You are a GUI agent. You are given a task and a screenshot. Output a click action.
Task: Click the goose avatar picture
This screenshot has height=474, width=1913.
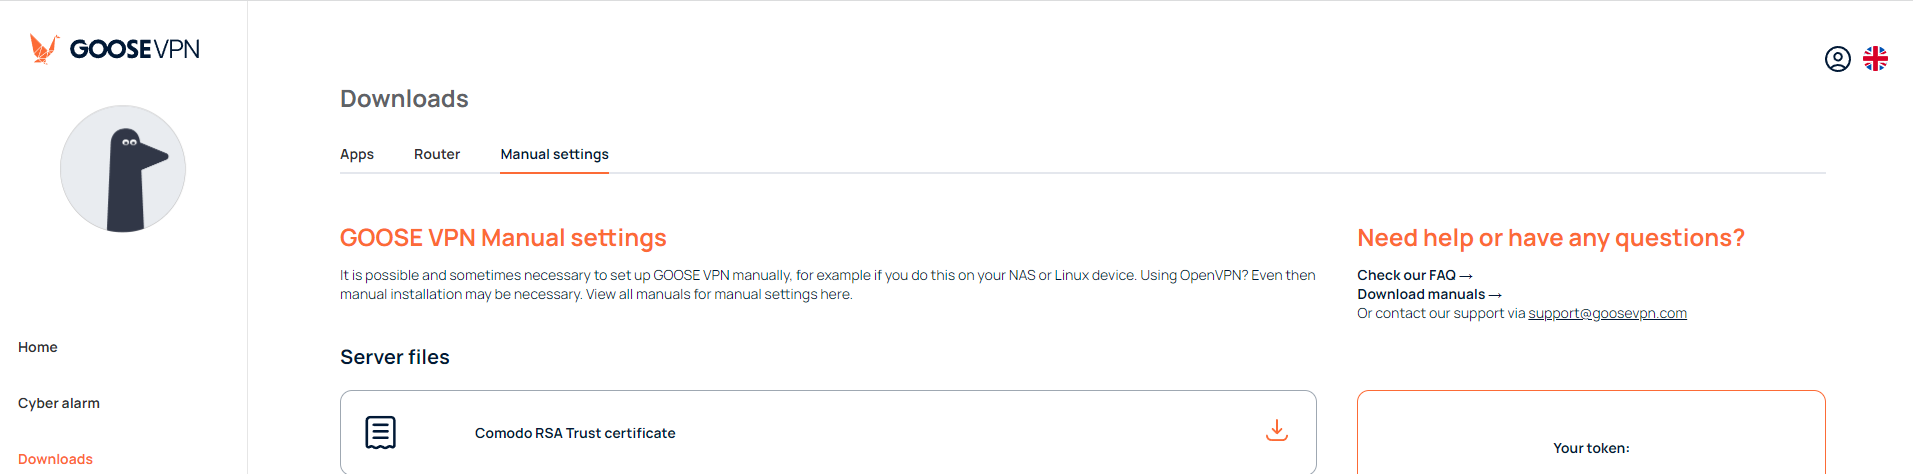(x=123, y=169)
